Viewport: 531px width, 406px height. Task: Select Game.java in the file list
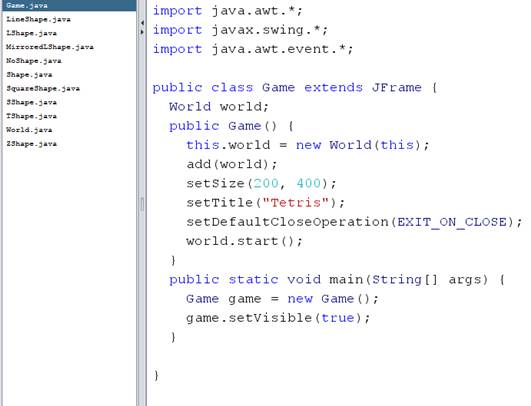pyautogui.click(x=69, y=5)
